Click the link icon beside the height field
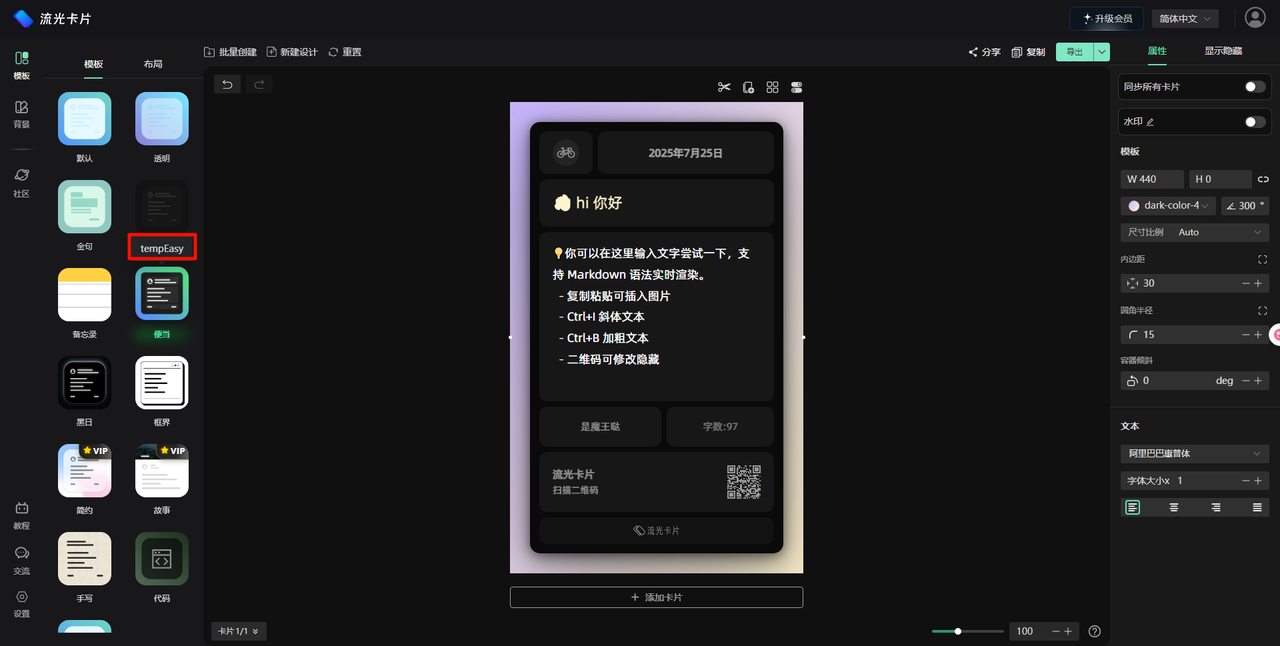This screenshot has height=646, width=1280. pos(1263,179)
